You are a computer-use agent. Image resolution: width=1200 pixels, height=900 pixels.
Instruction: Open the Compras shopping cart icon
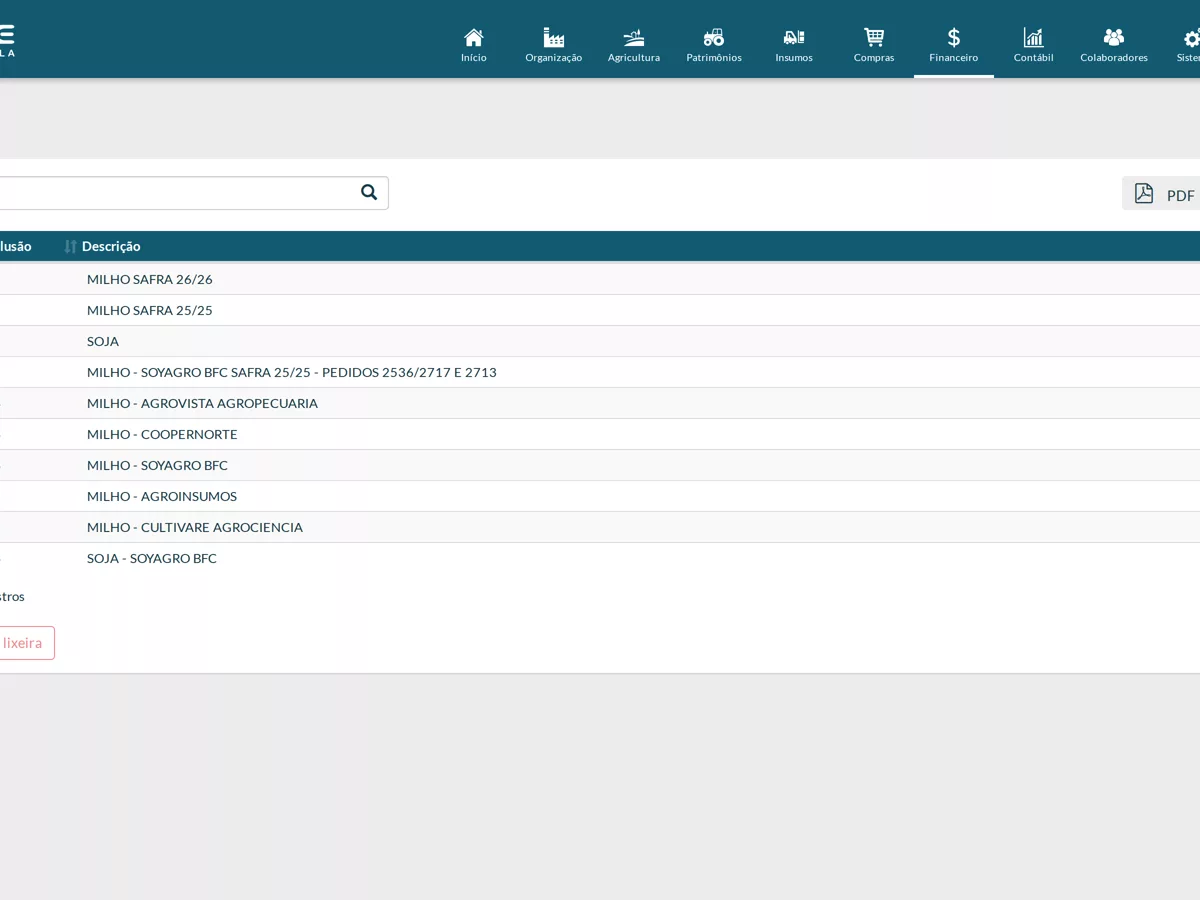click(x=874, y=37)
